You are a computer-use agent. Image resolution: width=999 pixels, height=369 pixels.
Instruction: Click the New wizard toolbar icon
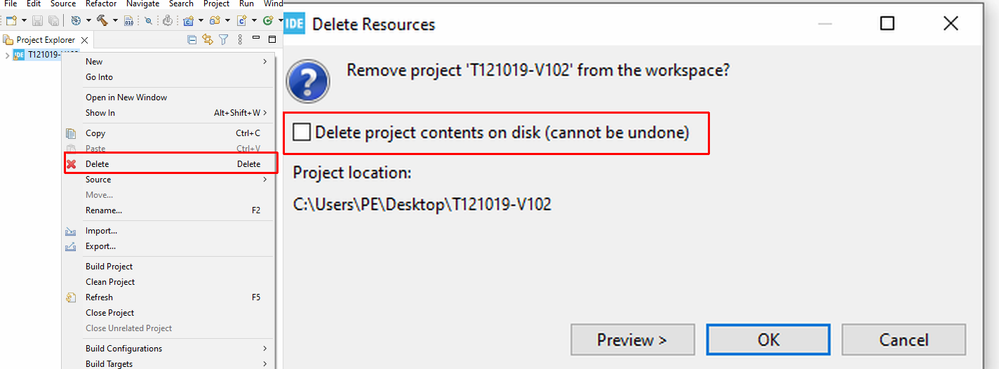pyautogui.click(x=11, y=20)
